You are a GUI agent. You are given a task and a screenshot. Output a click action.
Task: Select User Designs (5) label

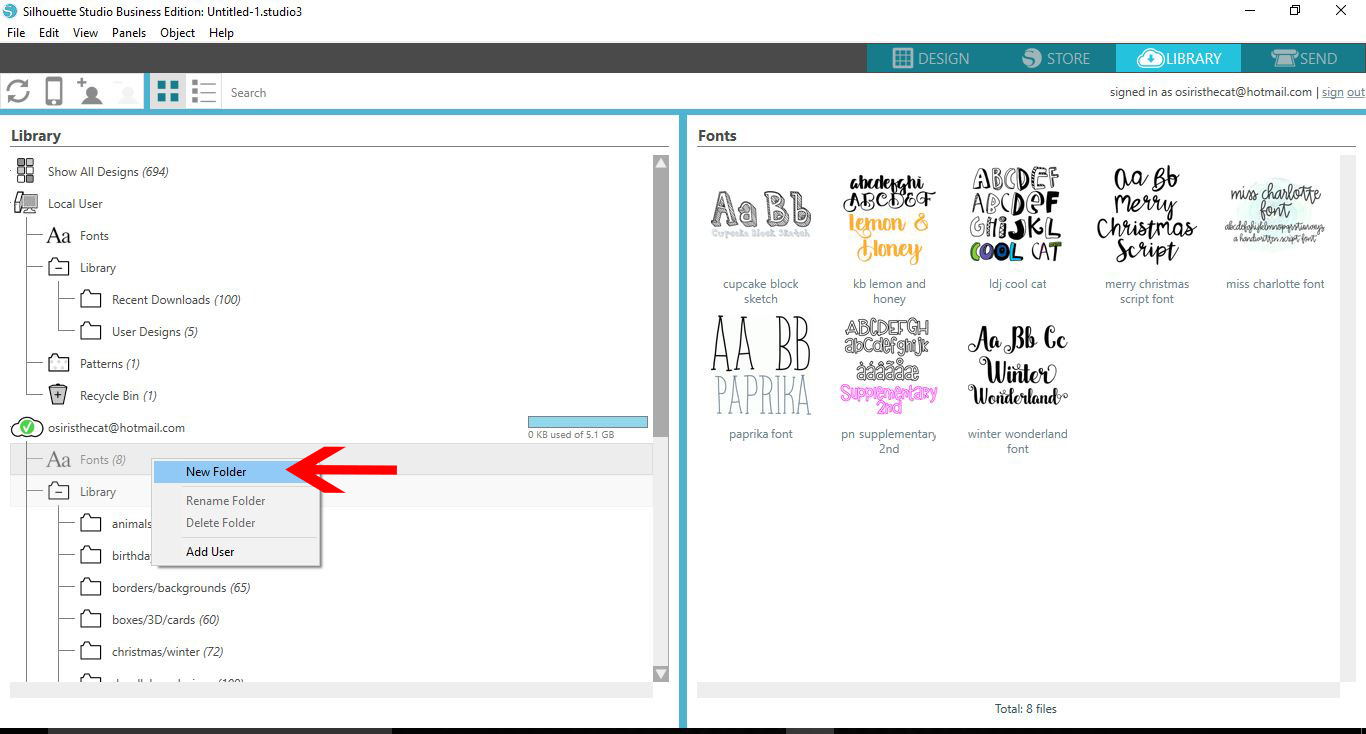tap(155, 332)
